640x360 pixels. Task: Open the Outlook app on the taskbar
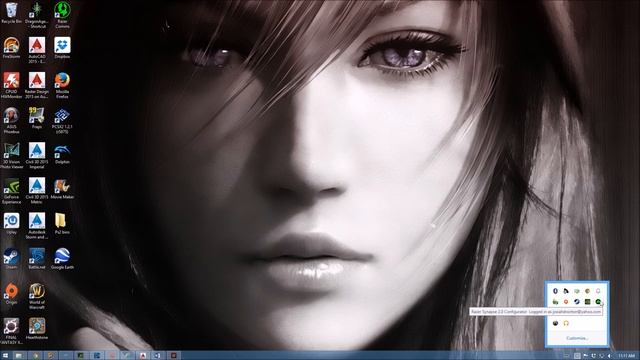[x=158, y=356]
